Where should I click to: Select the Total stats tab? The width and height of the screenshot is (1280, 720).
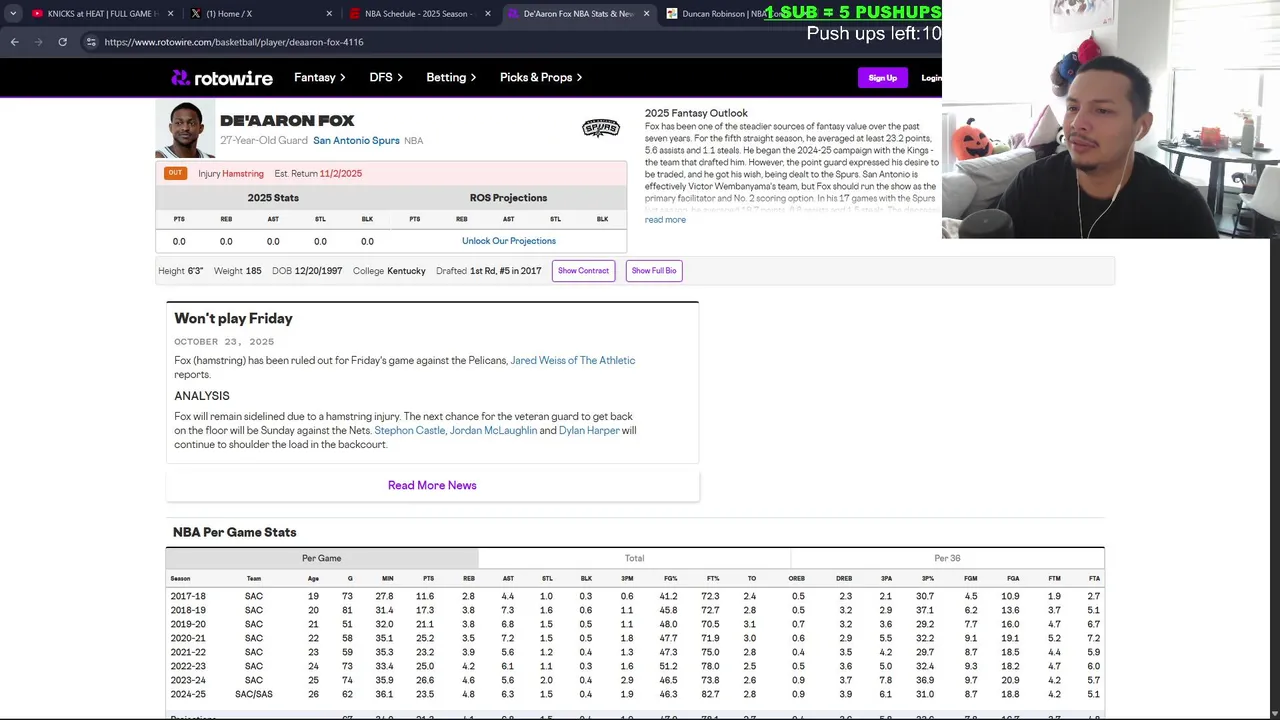(x=634, y=558)
